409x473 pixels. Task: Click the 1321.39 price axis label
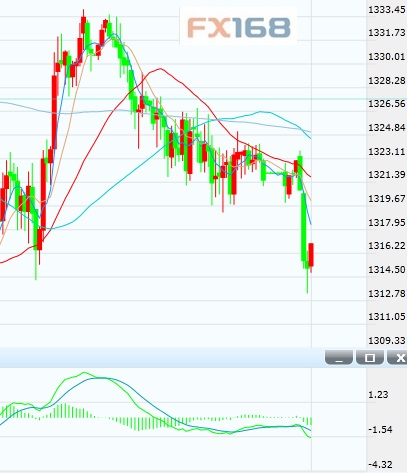click(x=387, y=175)
